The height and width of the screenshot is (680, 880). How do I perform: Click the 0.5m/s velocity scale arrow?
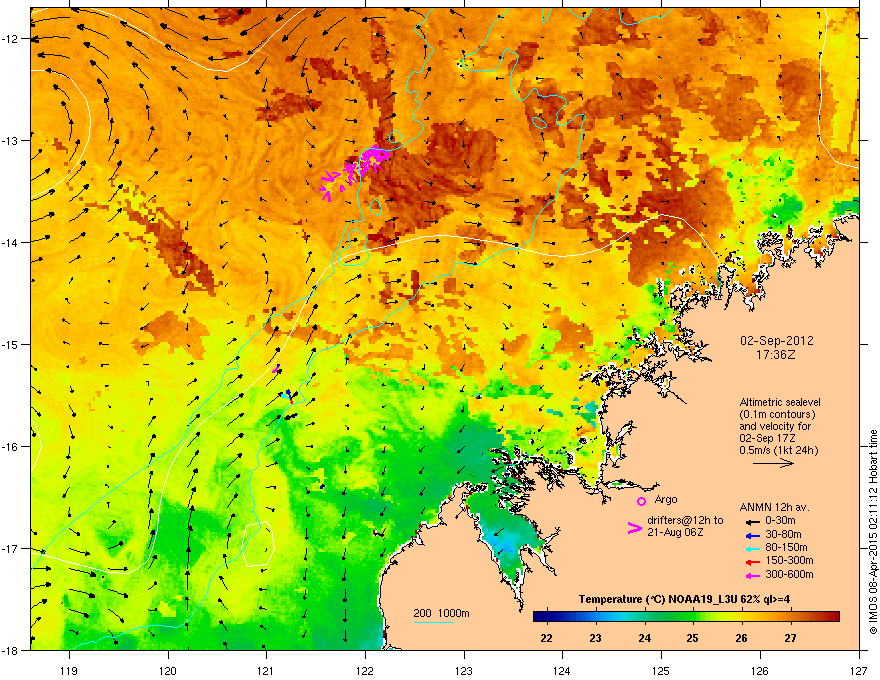[773, 463]
